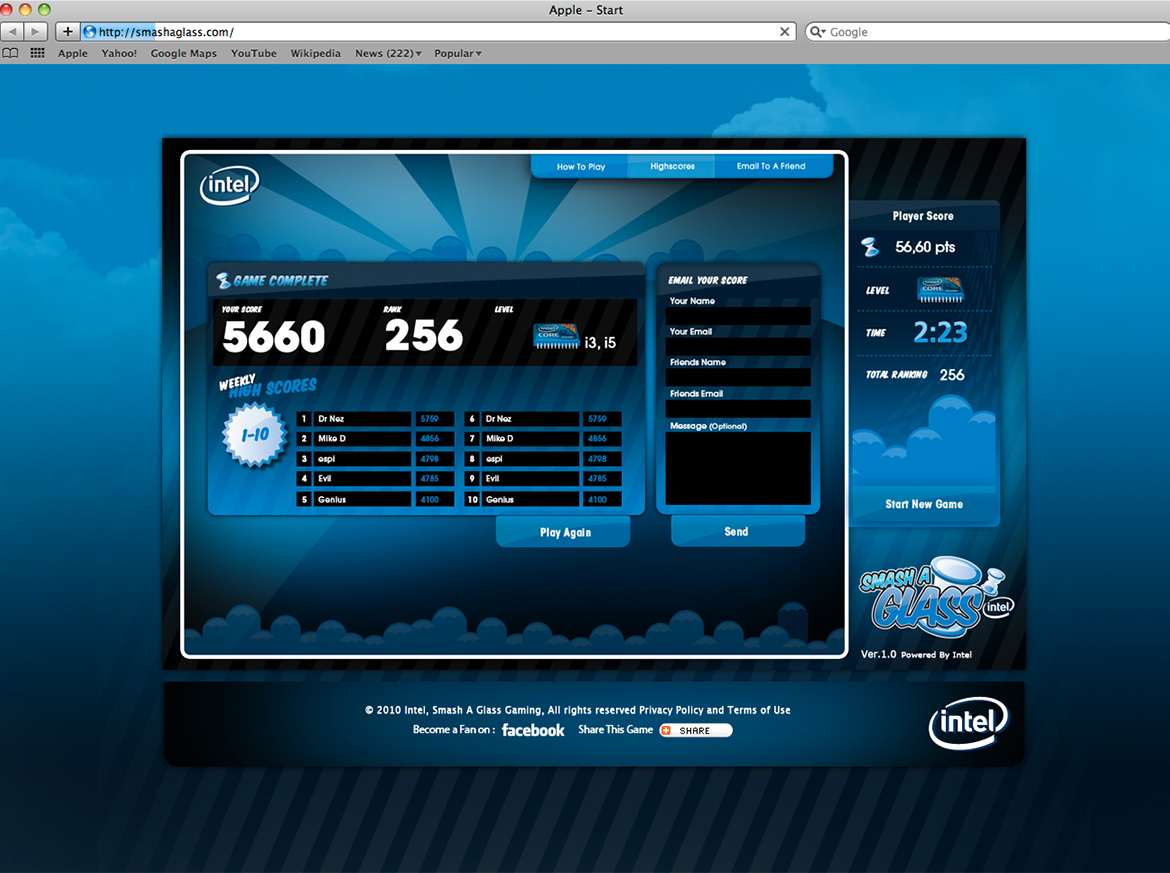Switch to the How To Play tab
This screenshot has width=1170, height=873.
tap(581, 166)
